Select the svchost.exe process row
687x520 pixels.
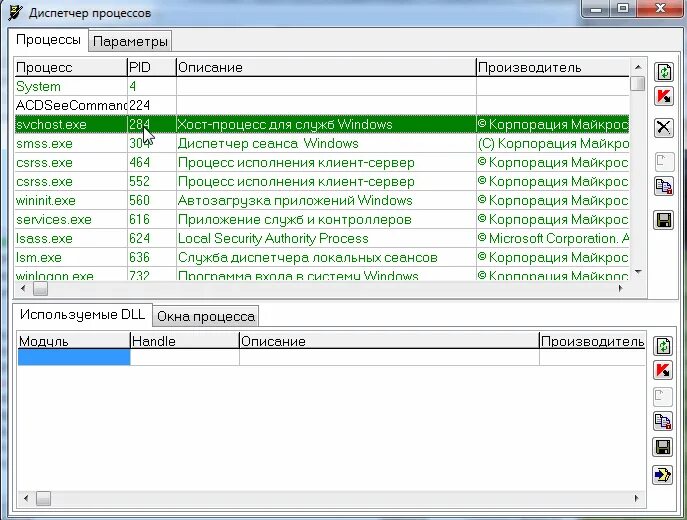point(322,124)
